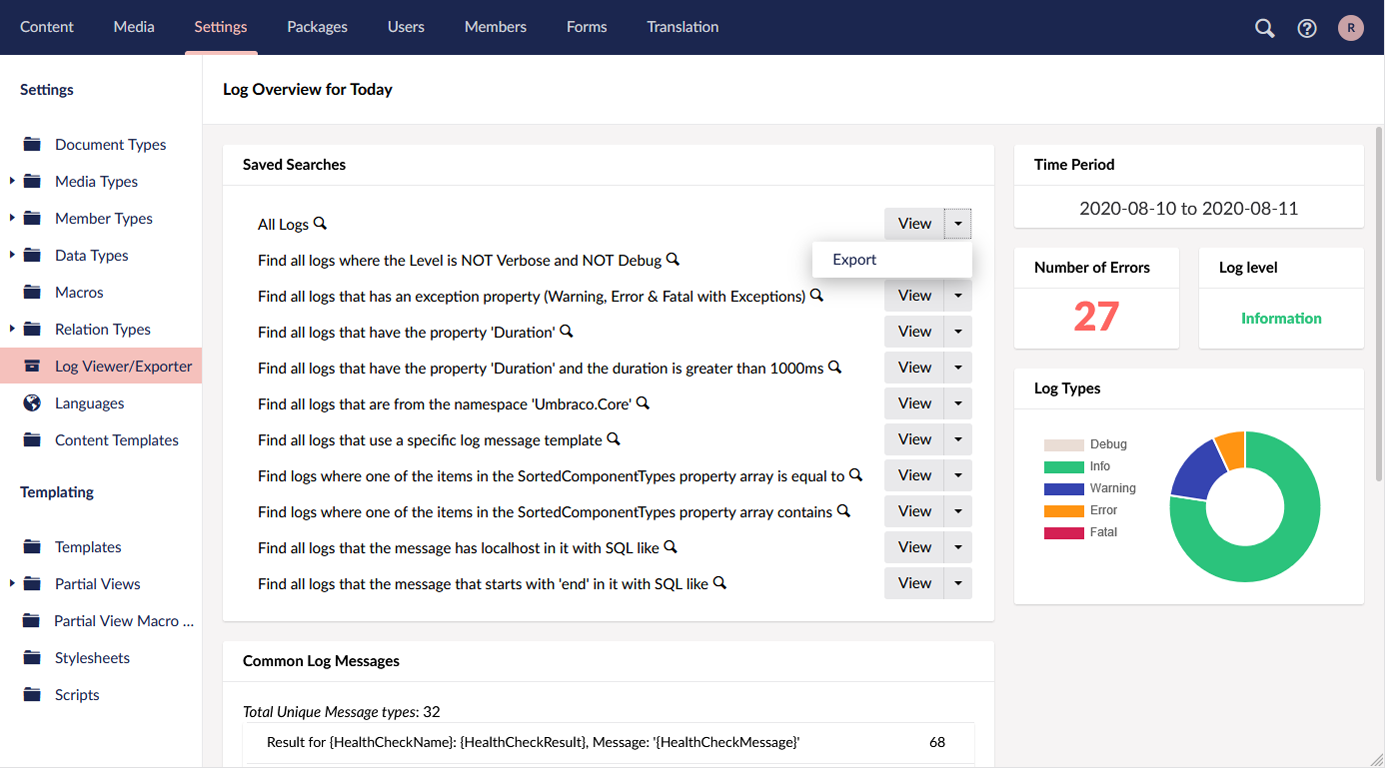1385x768 pixels.
Task: Click magnifier beside localhost SQL like search
Action: click(671, 547)
